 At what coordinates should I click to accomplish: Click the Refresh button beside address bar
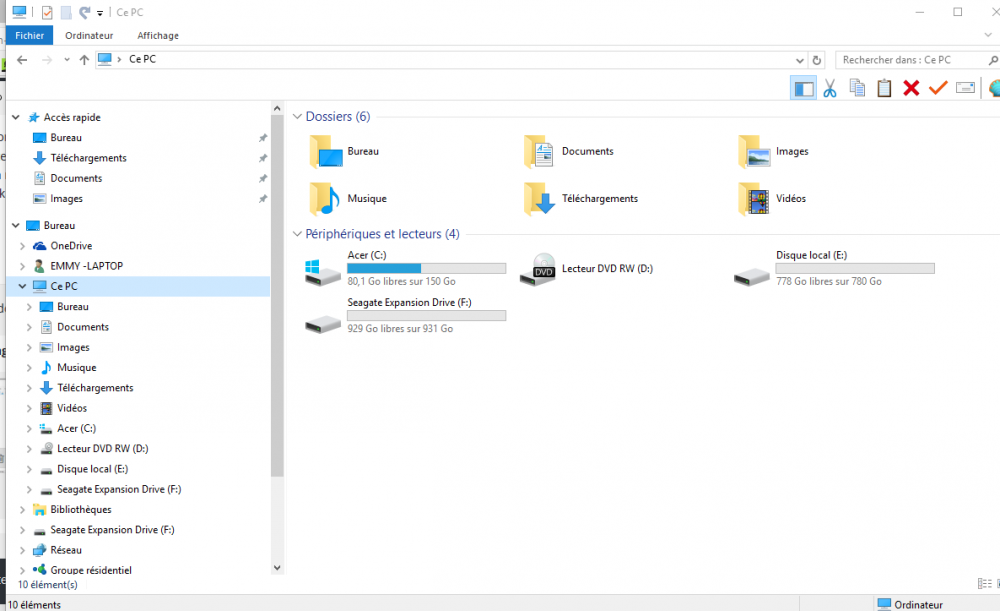tap(817, 60)
